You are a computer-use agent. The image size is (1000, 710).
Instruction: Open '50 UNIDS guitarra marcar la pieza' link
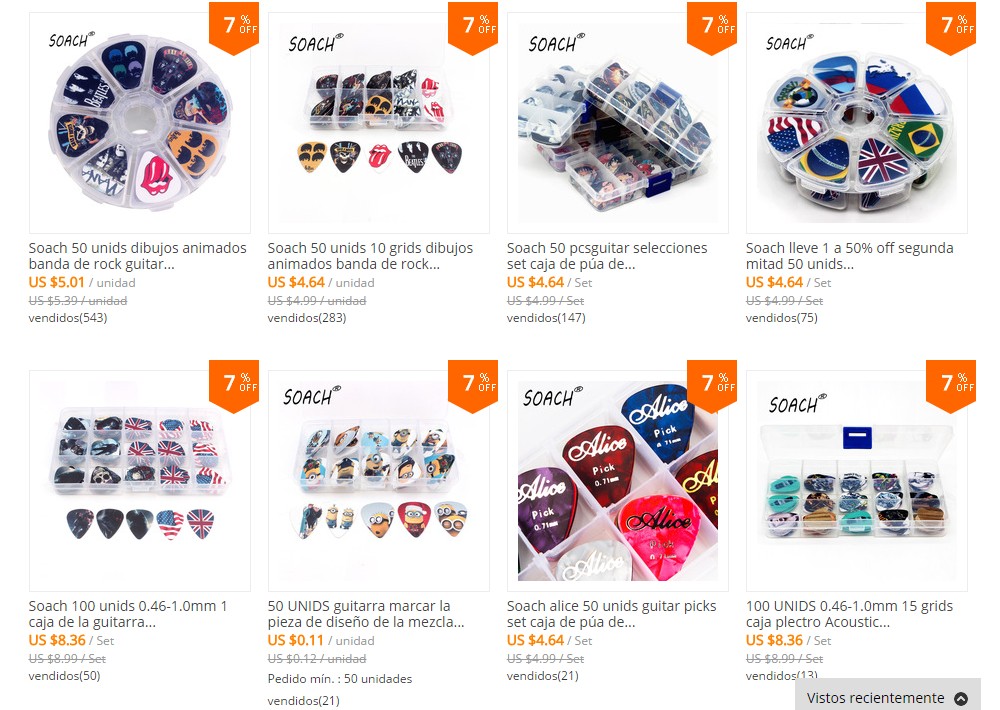click(x=366, y=614)
